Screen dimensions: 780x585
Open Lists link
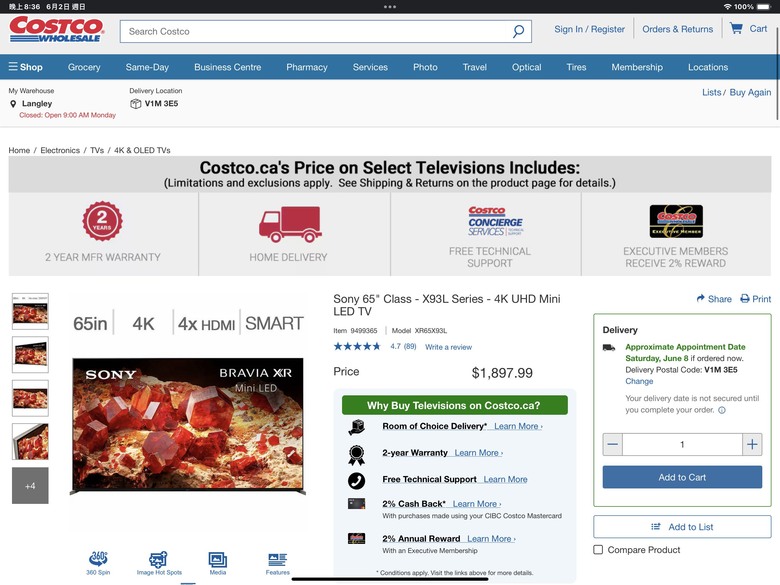point(711,92)
